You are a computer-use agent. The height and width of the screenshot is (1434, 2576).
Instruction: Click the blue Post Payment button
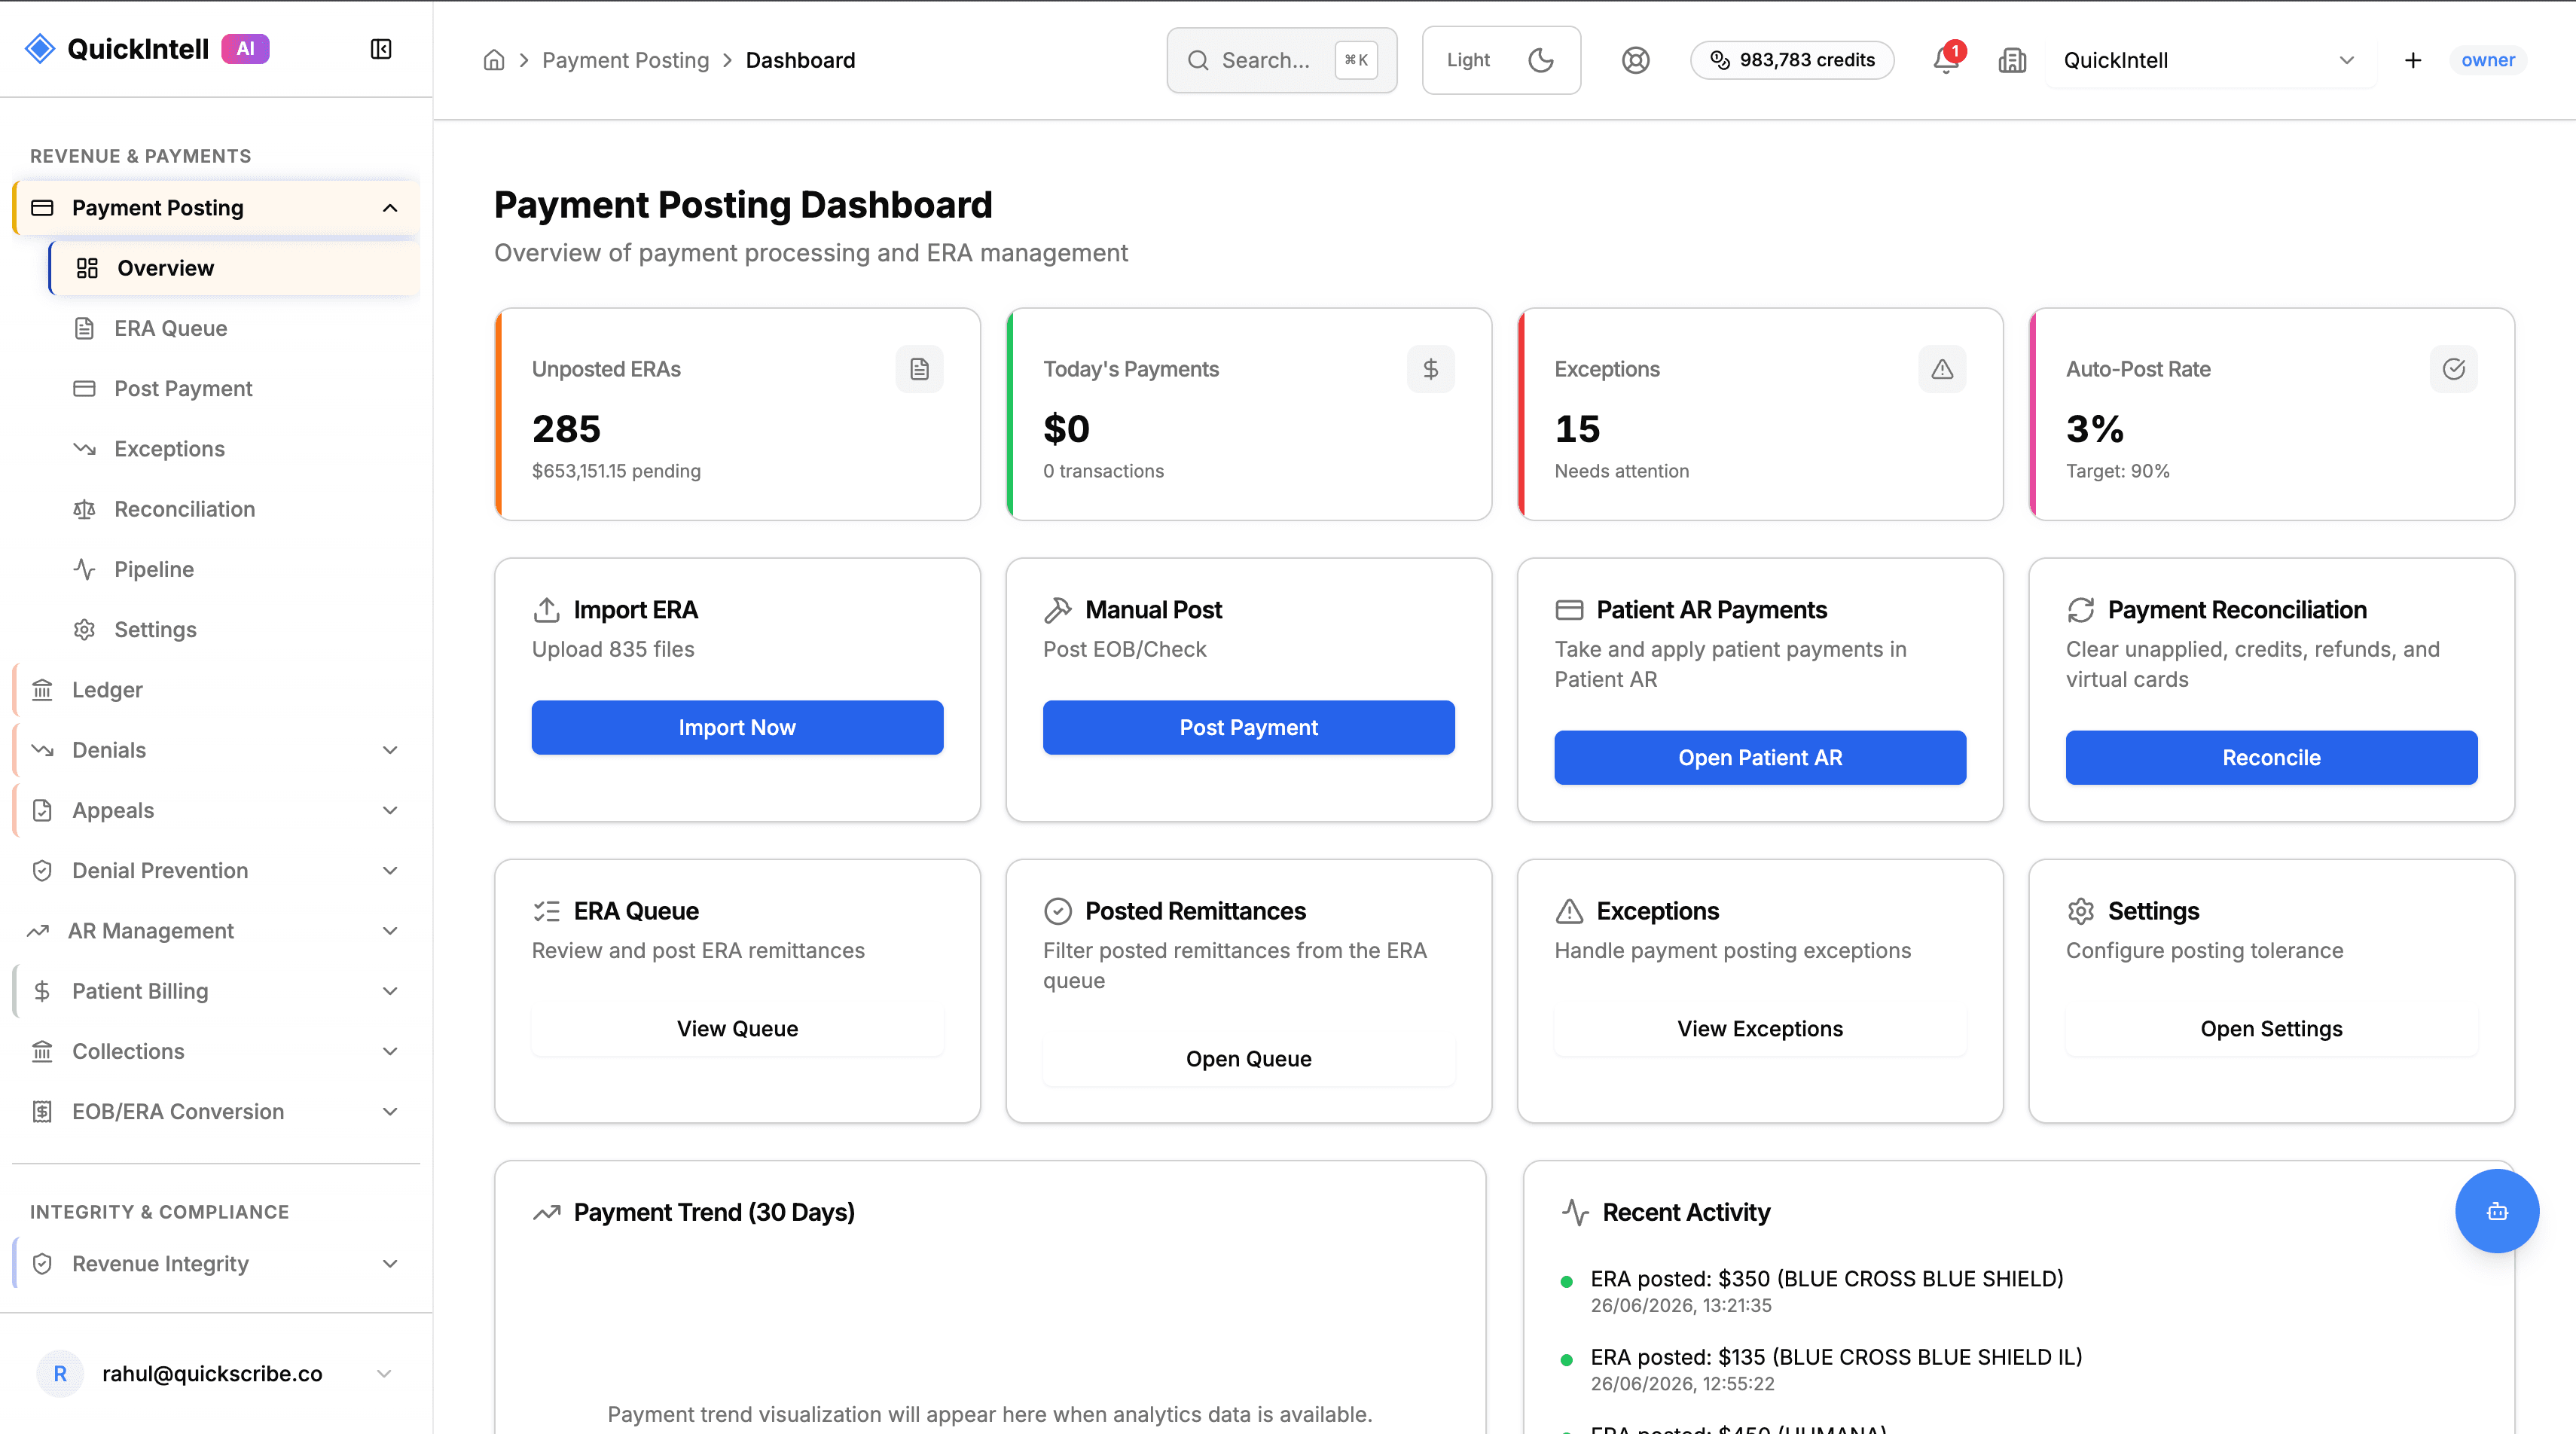click(x=1248, y=727)
